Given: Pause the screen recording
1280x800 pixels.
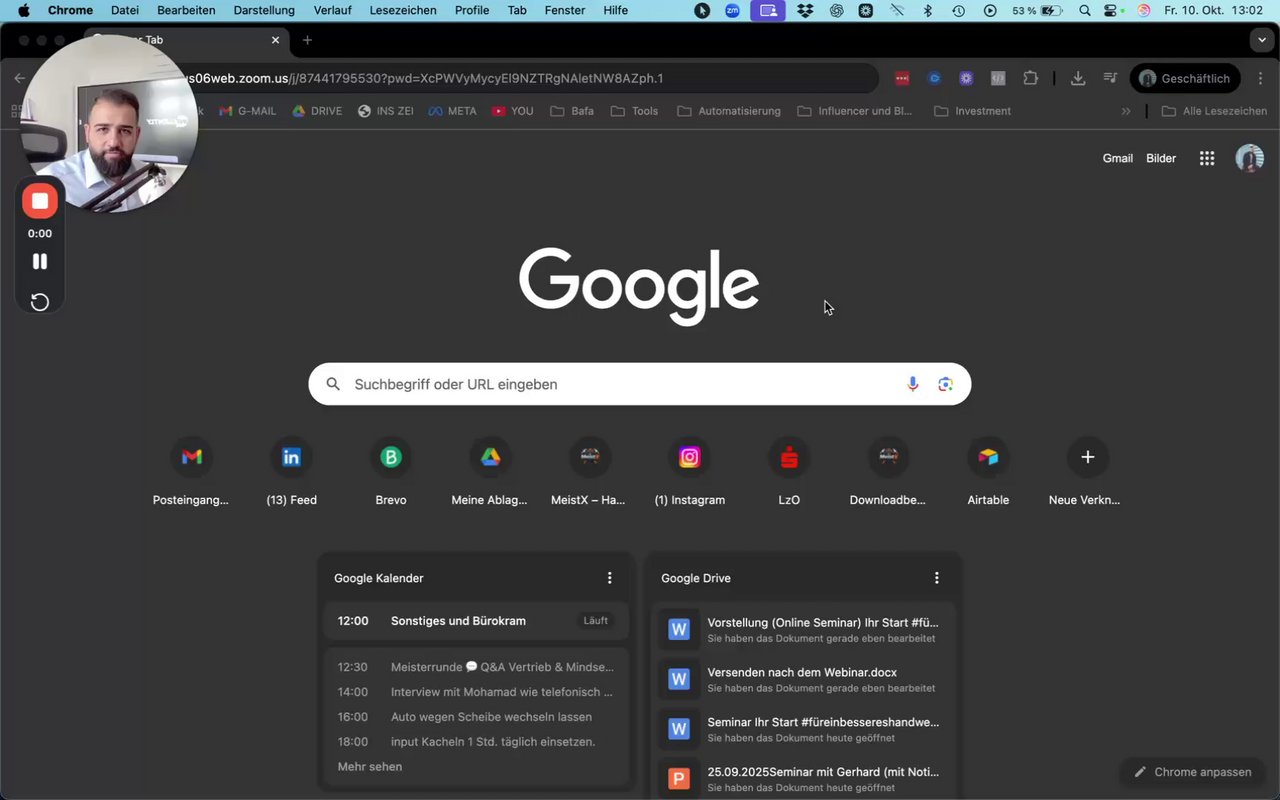Looking at the screenshot, I should (40, 261).
